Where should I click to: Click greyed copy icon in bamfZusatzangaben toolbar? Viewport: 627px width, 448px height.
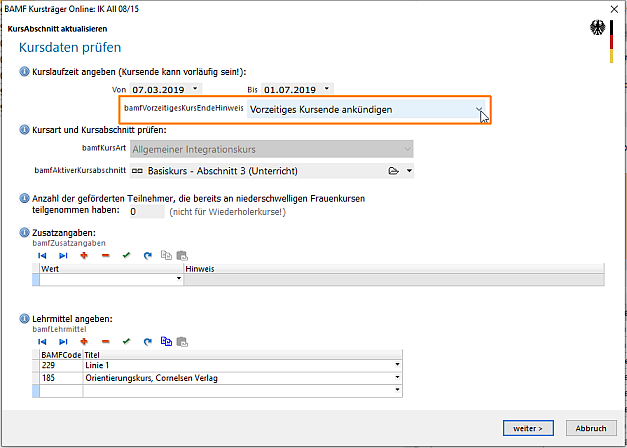coord(166,255)
